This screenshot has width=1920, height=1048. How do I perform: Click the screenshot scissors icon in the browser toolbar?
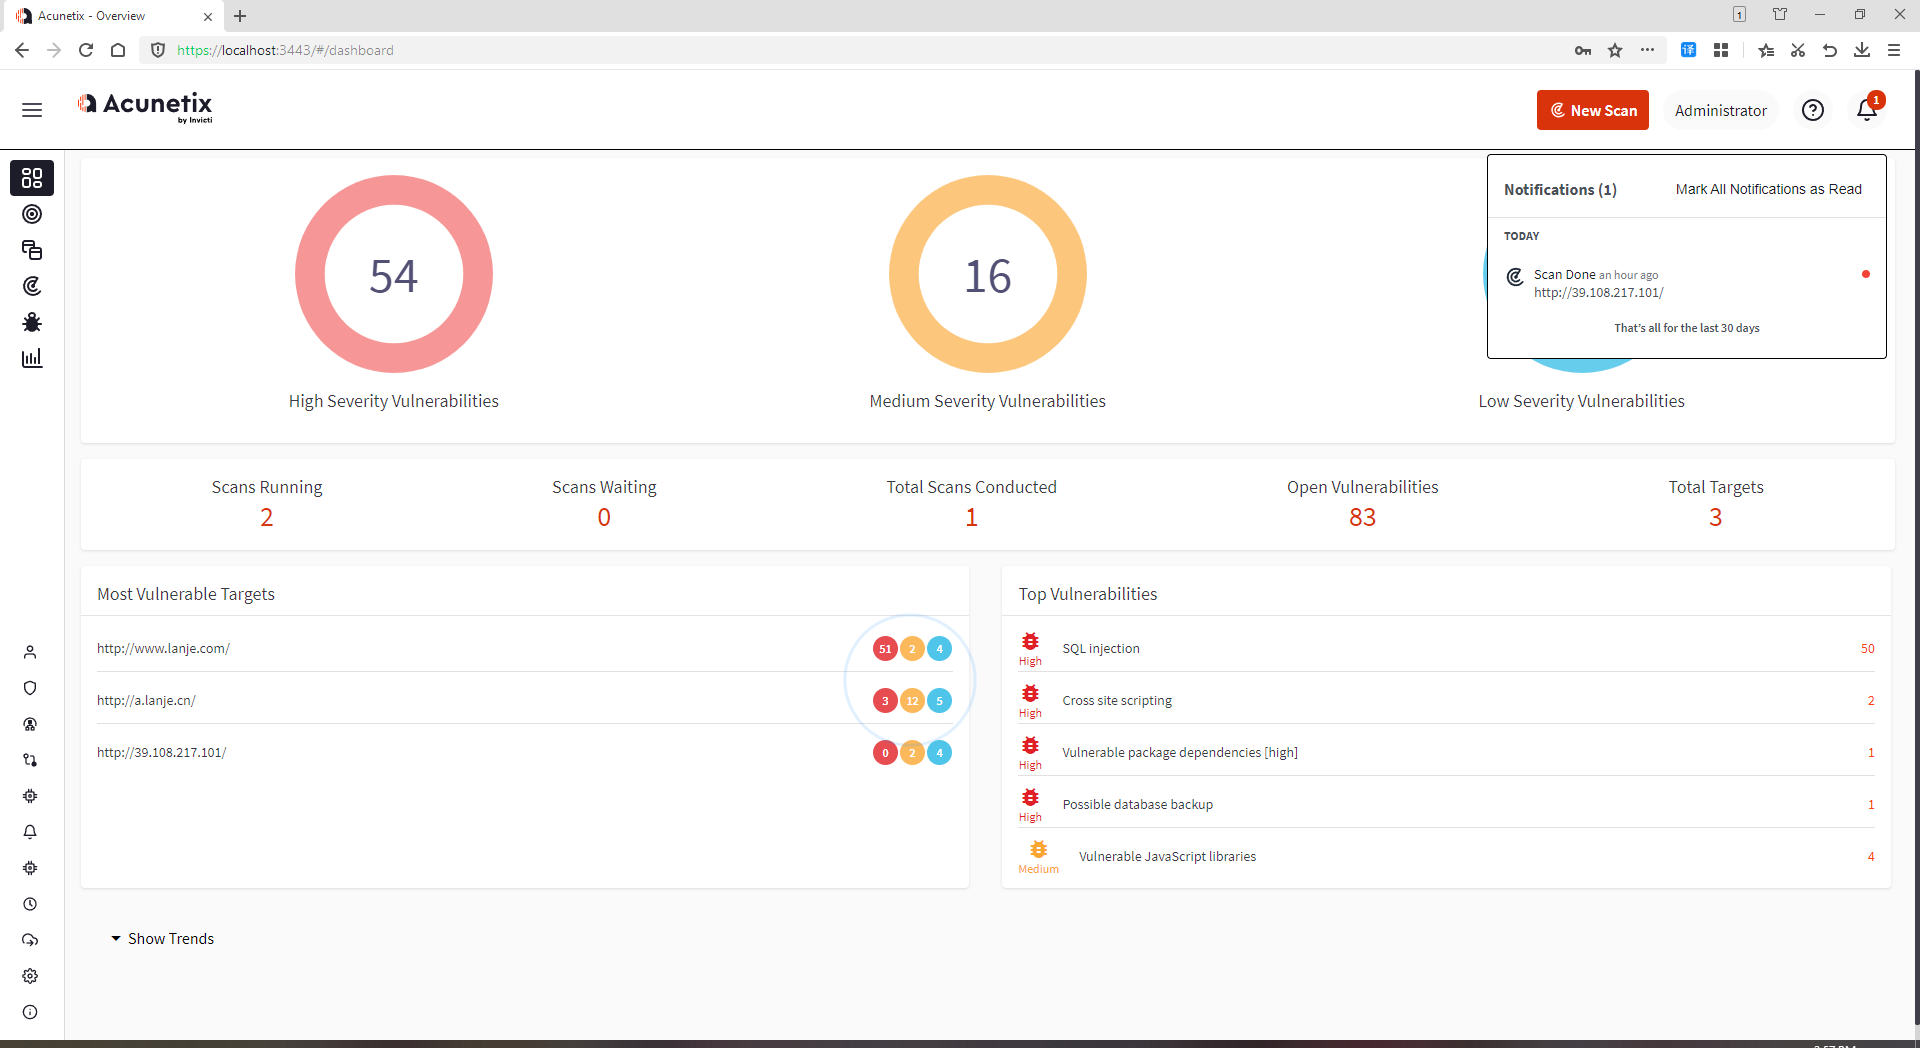[1798, 50]
